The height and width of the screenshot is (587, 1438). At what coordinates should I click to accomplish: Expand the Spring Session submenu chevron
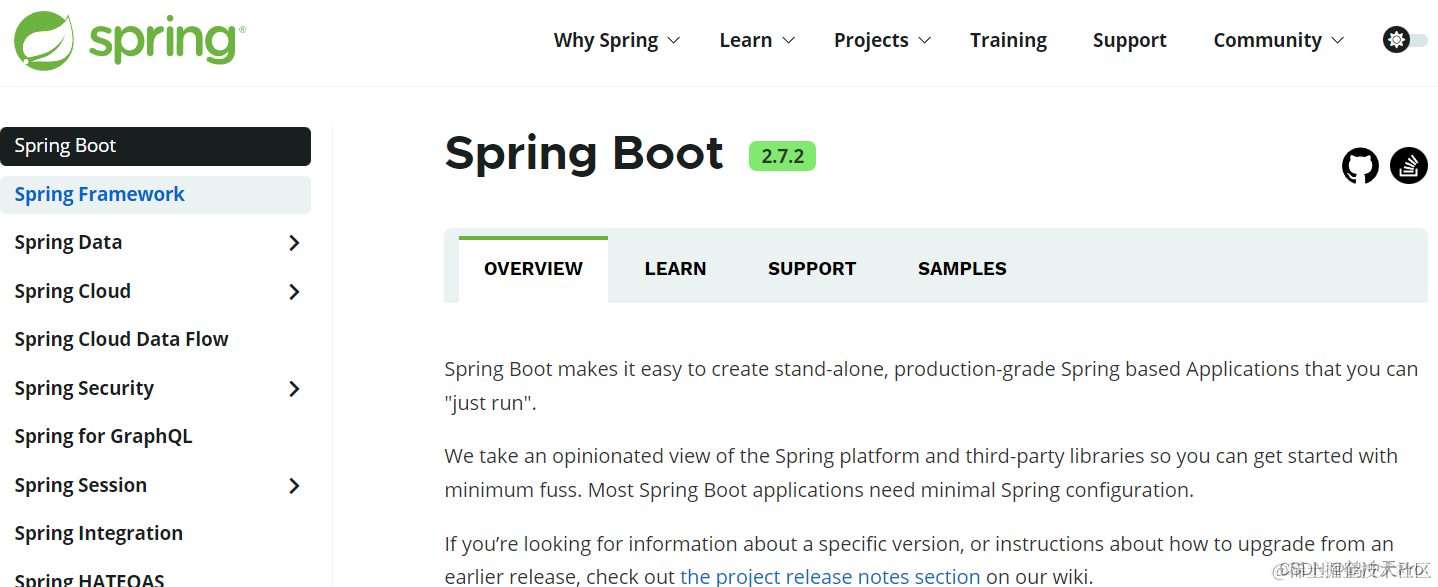[x=294, y=486]
